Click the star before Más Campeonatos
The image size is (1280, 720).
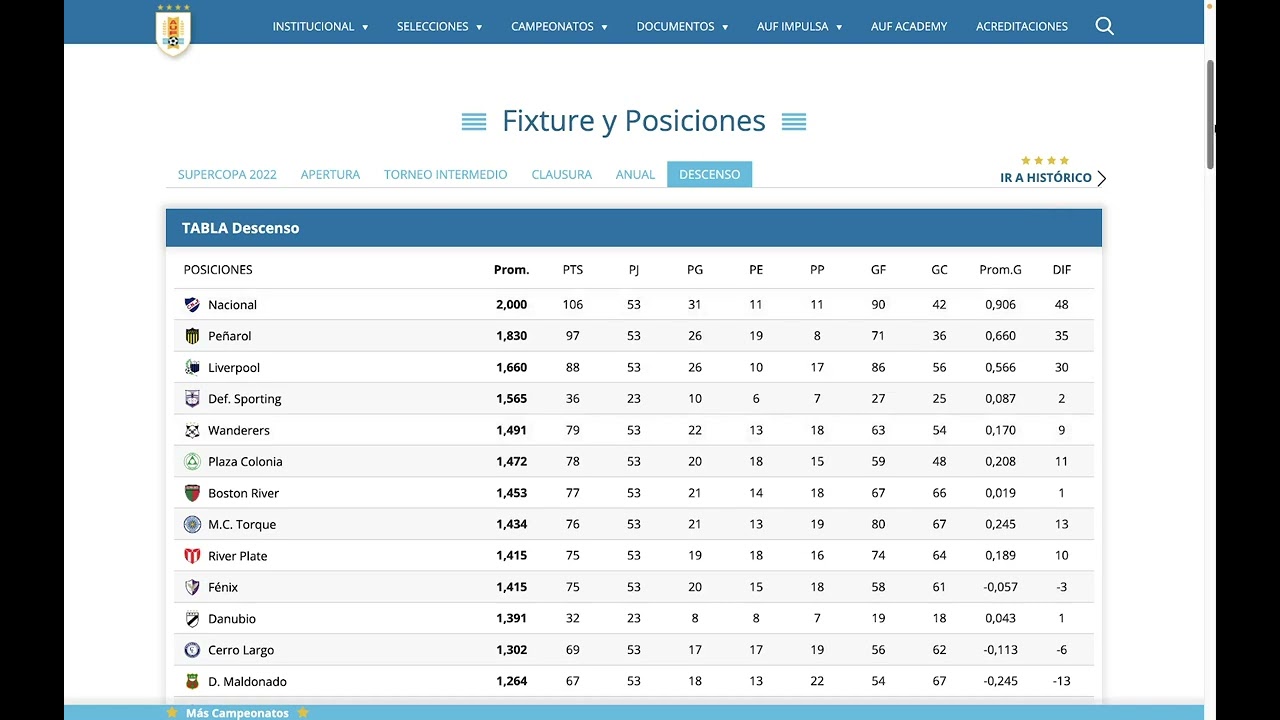(172, 712)
